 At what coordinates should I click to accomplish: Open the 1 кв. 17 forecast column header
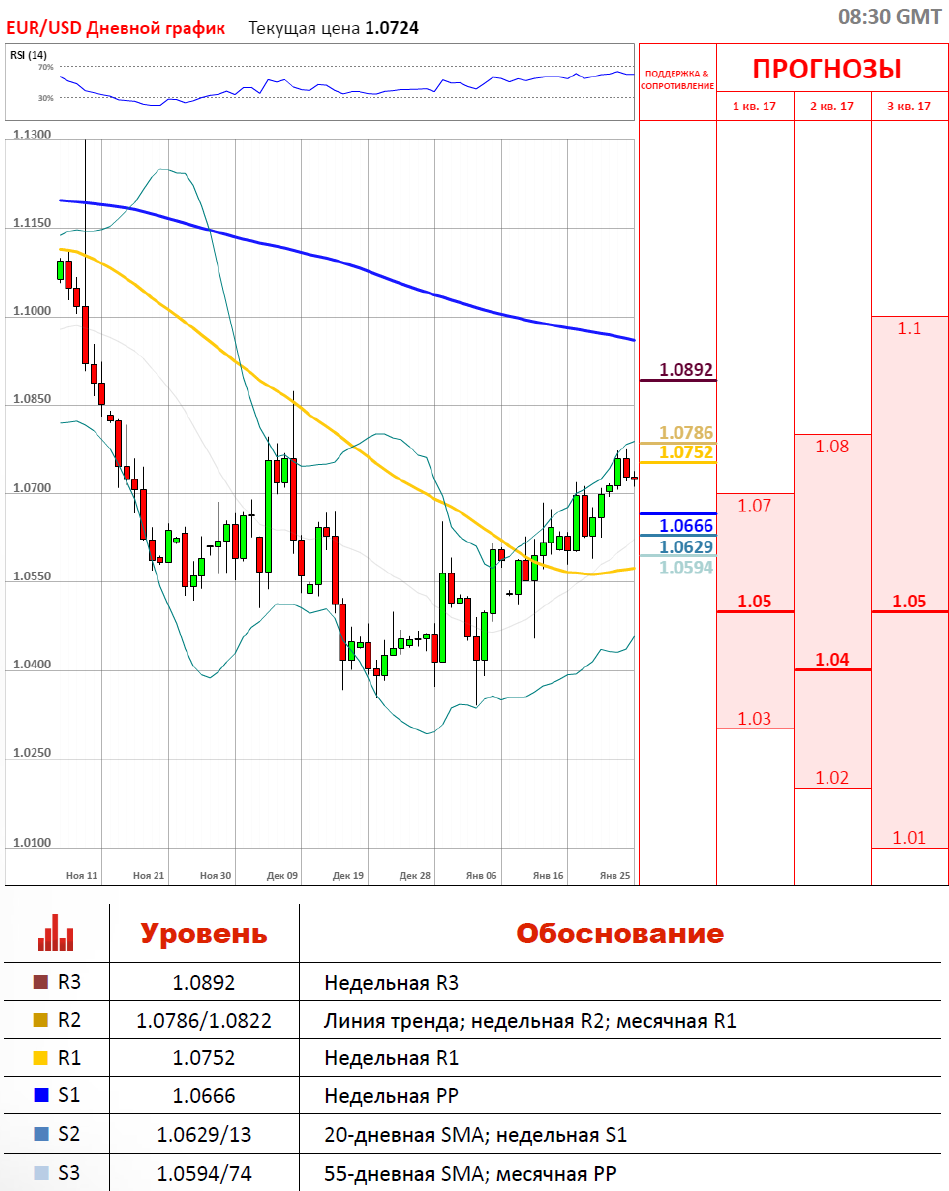[754, 106]
